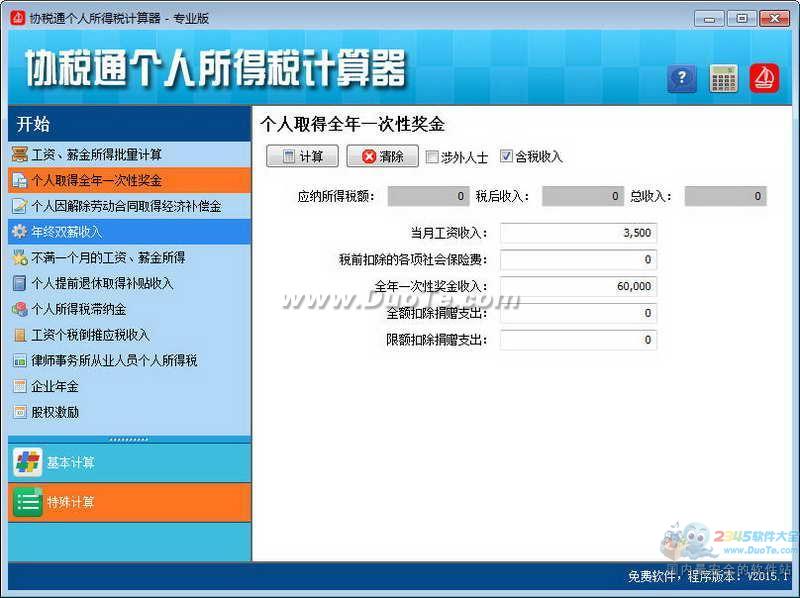
Task: Select 个人所得税滞纳金 in the sidebar
Action: coord(130,309)
